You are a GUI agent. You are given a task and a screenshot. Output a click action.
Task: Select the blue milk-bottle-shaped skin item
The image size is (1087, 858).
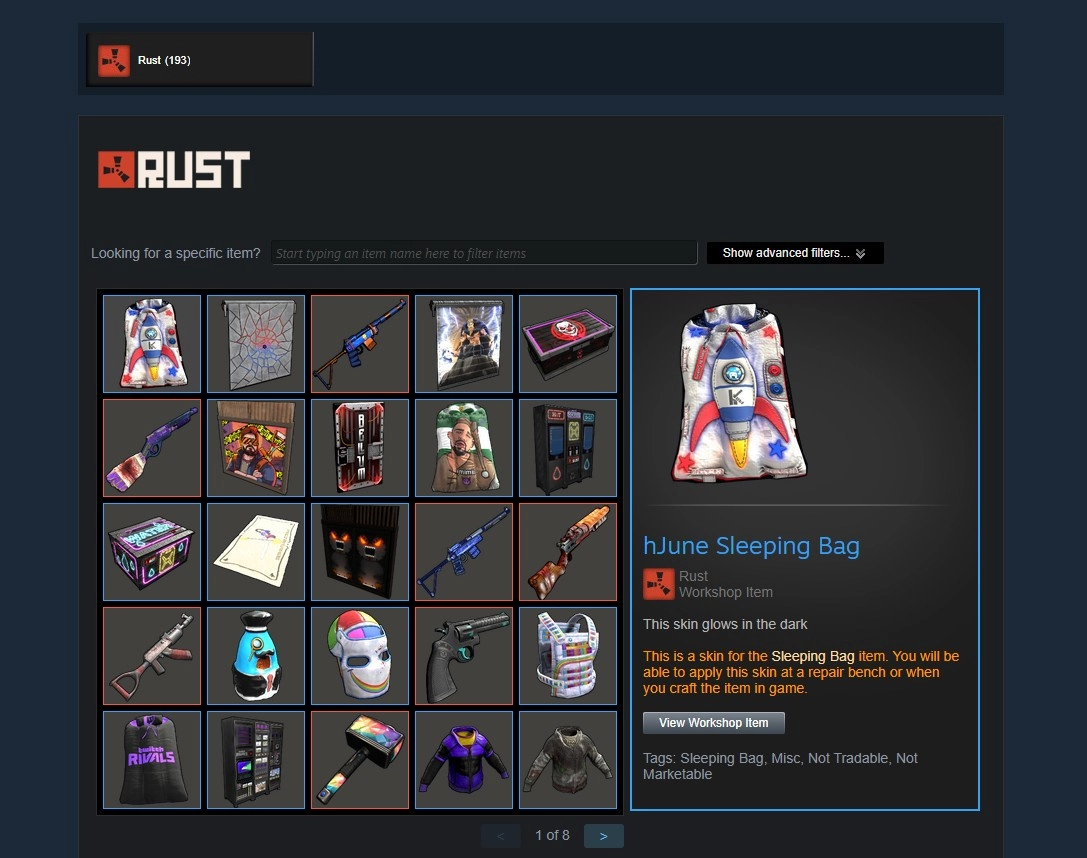coord(256,656)
